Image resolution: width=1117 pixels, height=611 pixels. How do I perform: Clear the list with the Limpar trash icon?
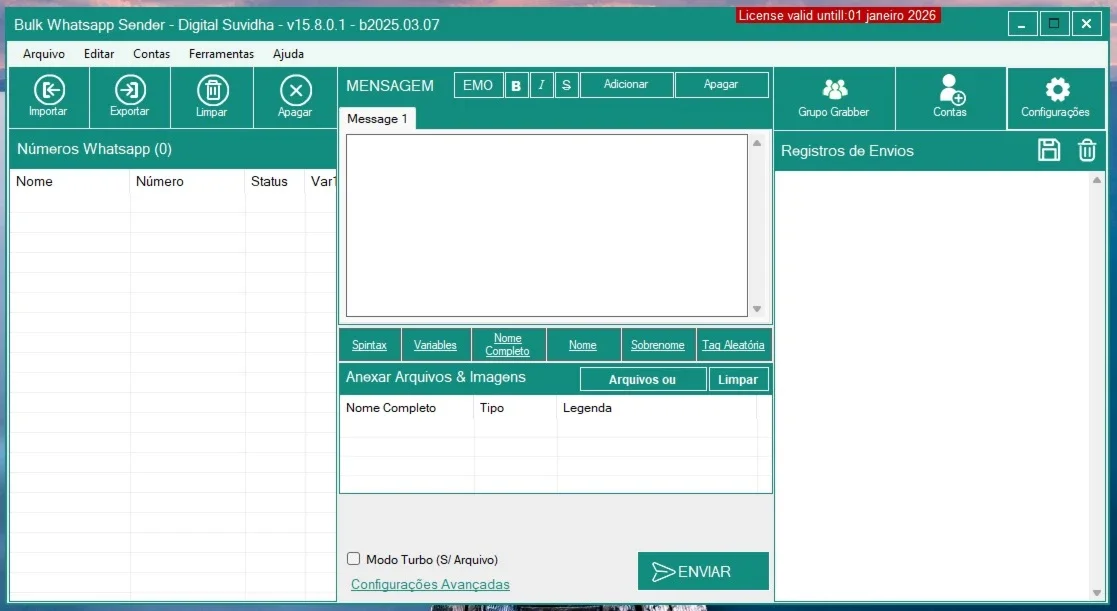pyautogui.click(x=212, y=90)
